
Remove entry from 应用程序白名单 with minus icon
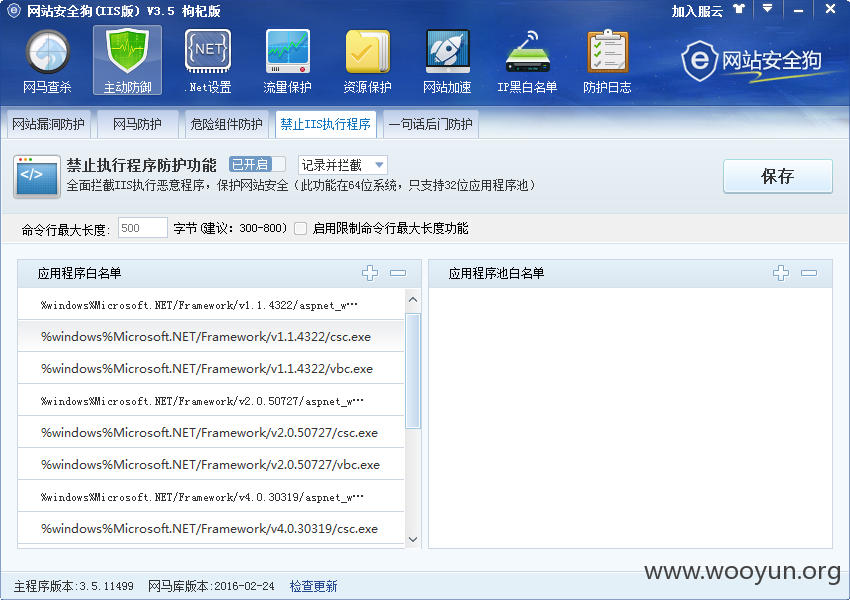tap(398, 273)
